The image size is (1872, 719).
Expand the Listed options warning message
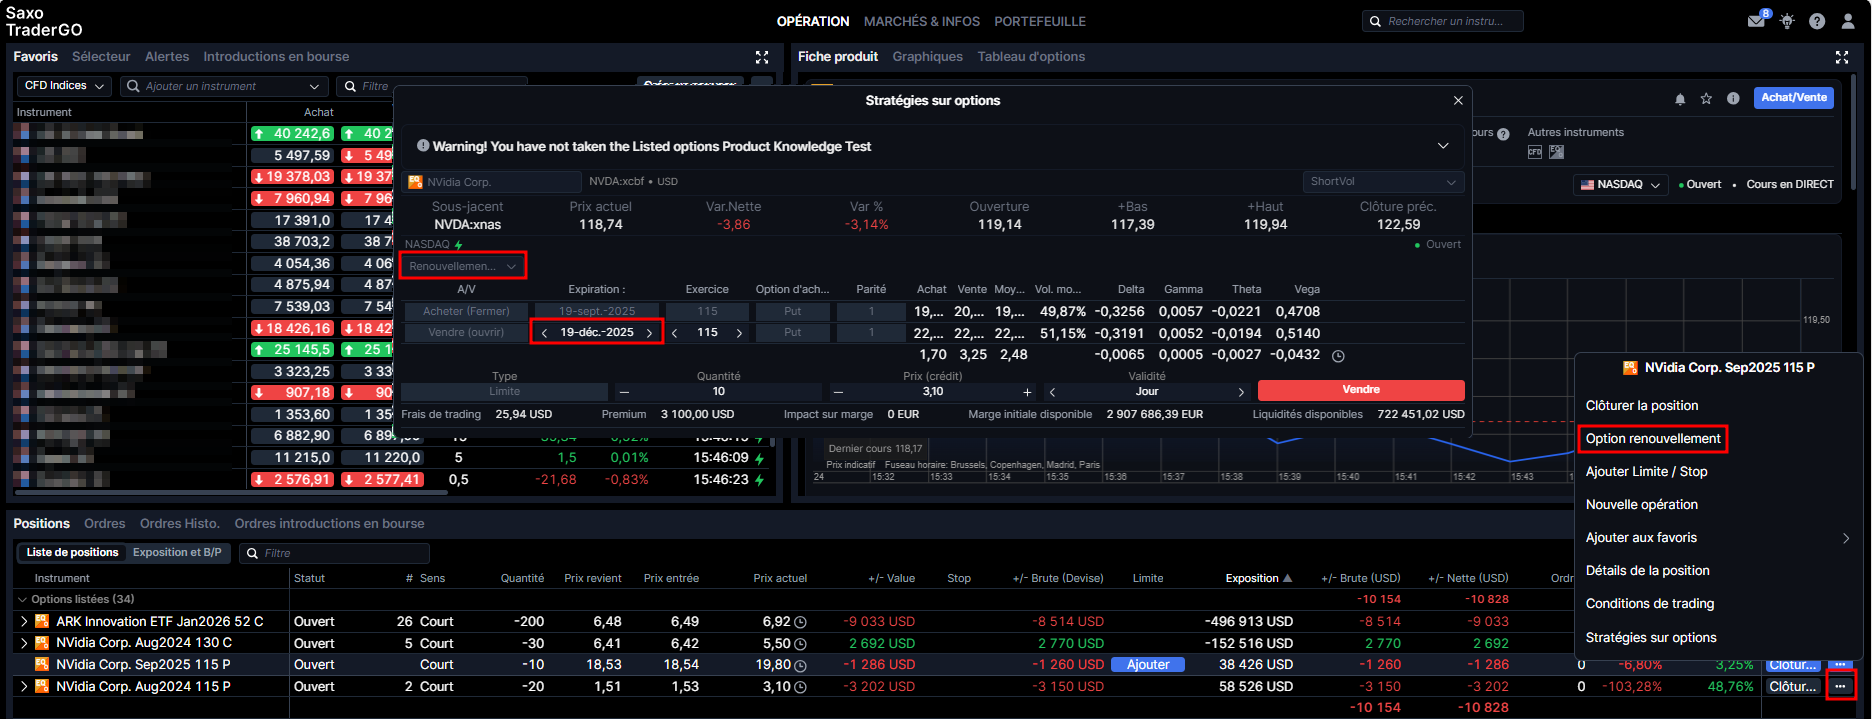(1443, 146)
